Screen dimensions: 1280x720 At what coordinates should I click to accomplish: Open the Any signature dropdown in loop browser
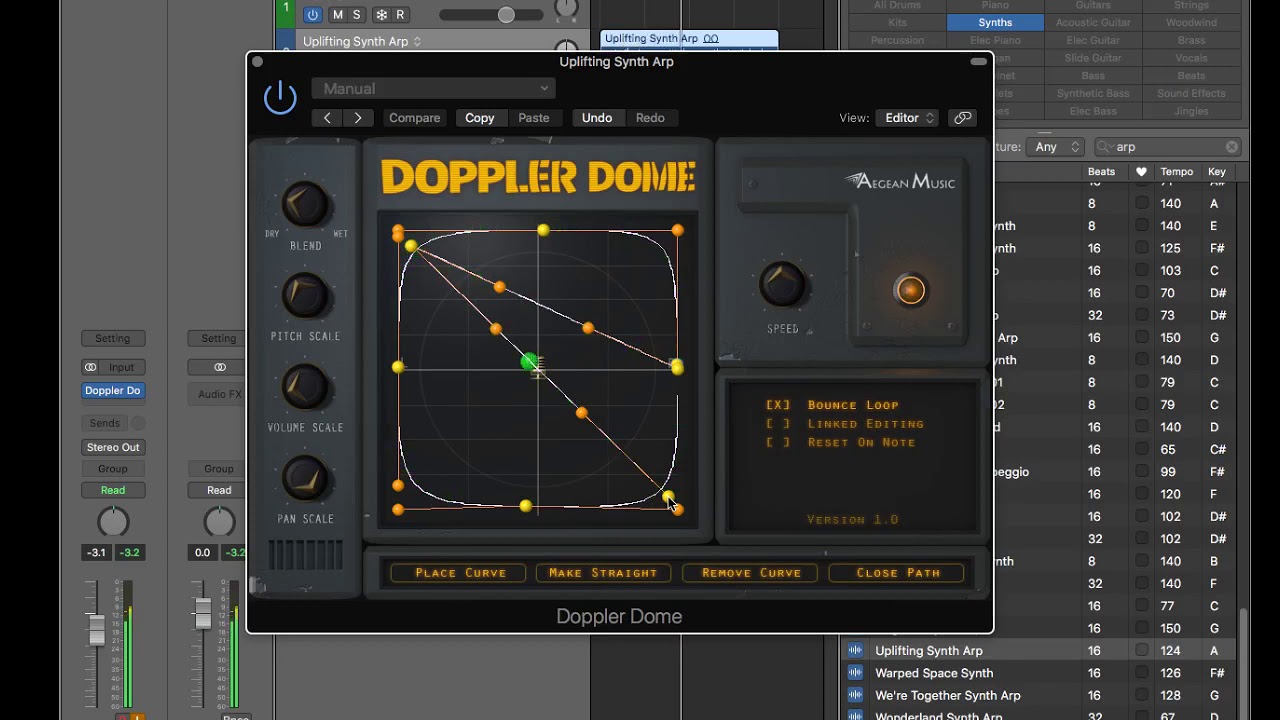tap(1056, 147)
